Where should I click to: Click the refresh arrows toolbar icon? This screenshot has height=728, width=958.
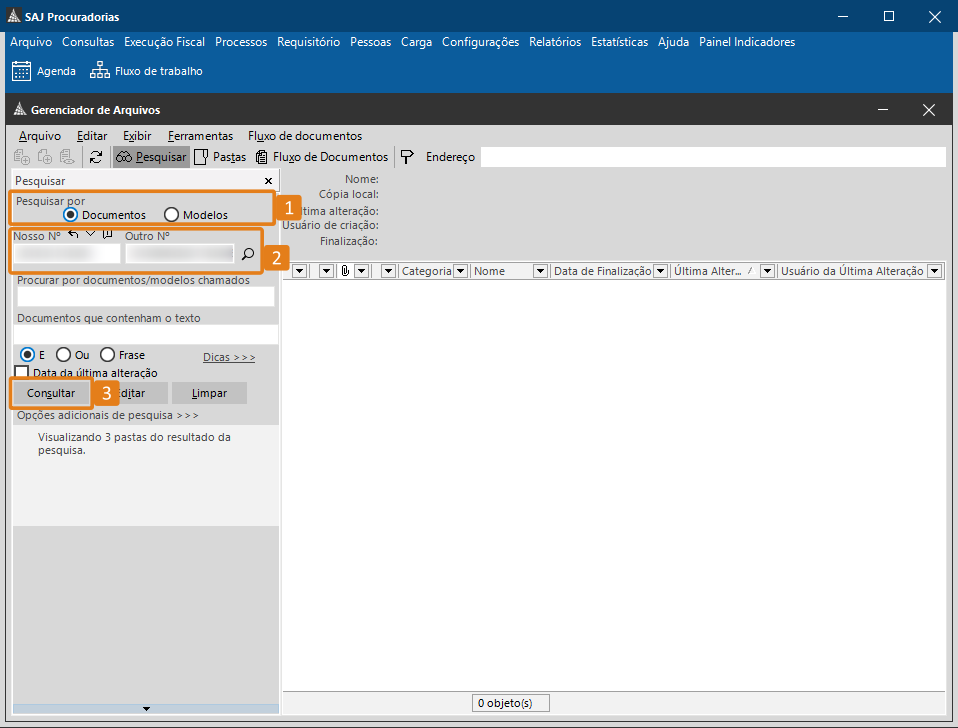(96, 157)
